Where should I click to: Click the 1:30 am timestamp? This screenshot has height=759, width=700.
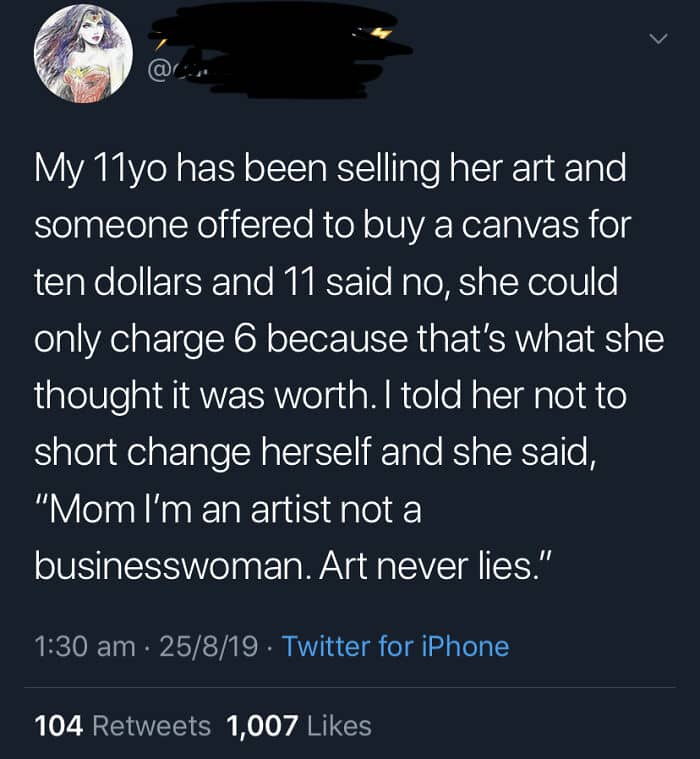coord(85,647)
